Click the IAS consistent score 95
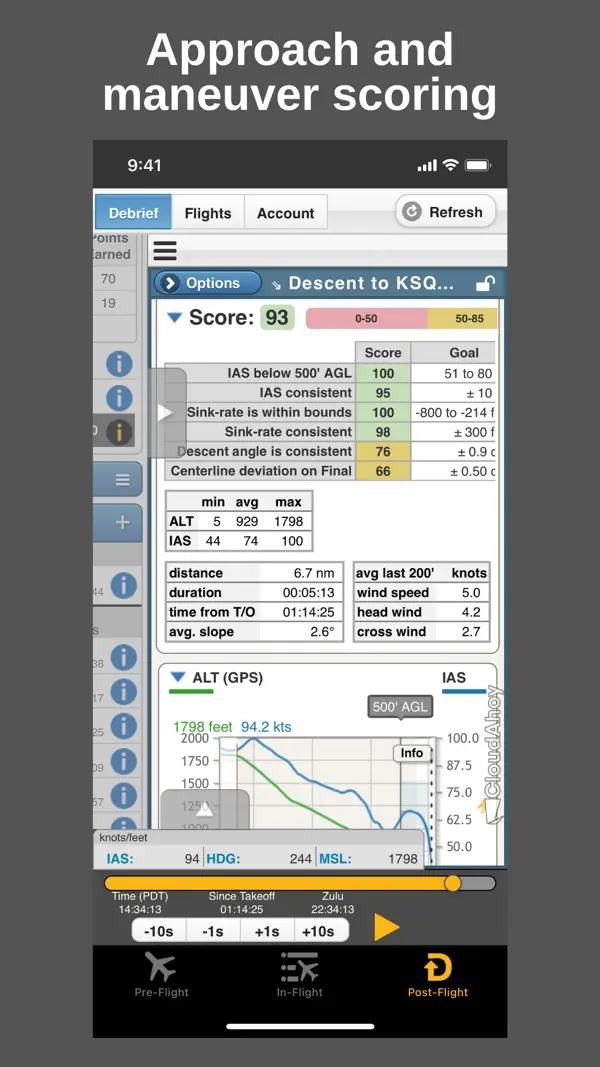 click(x=383, y=393)
